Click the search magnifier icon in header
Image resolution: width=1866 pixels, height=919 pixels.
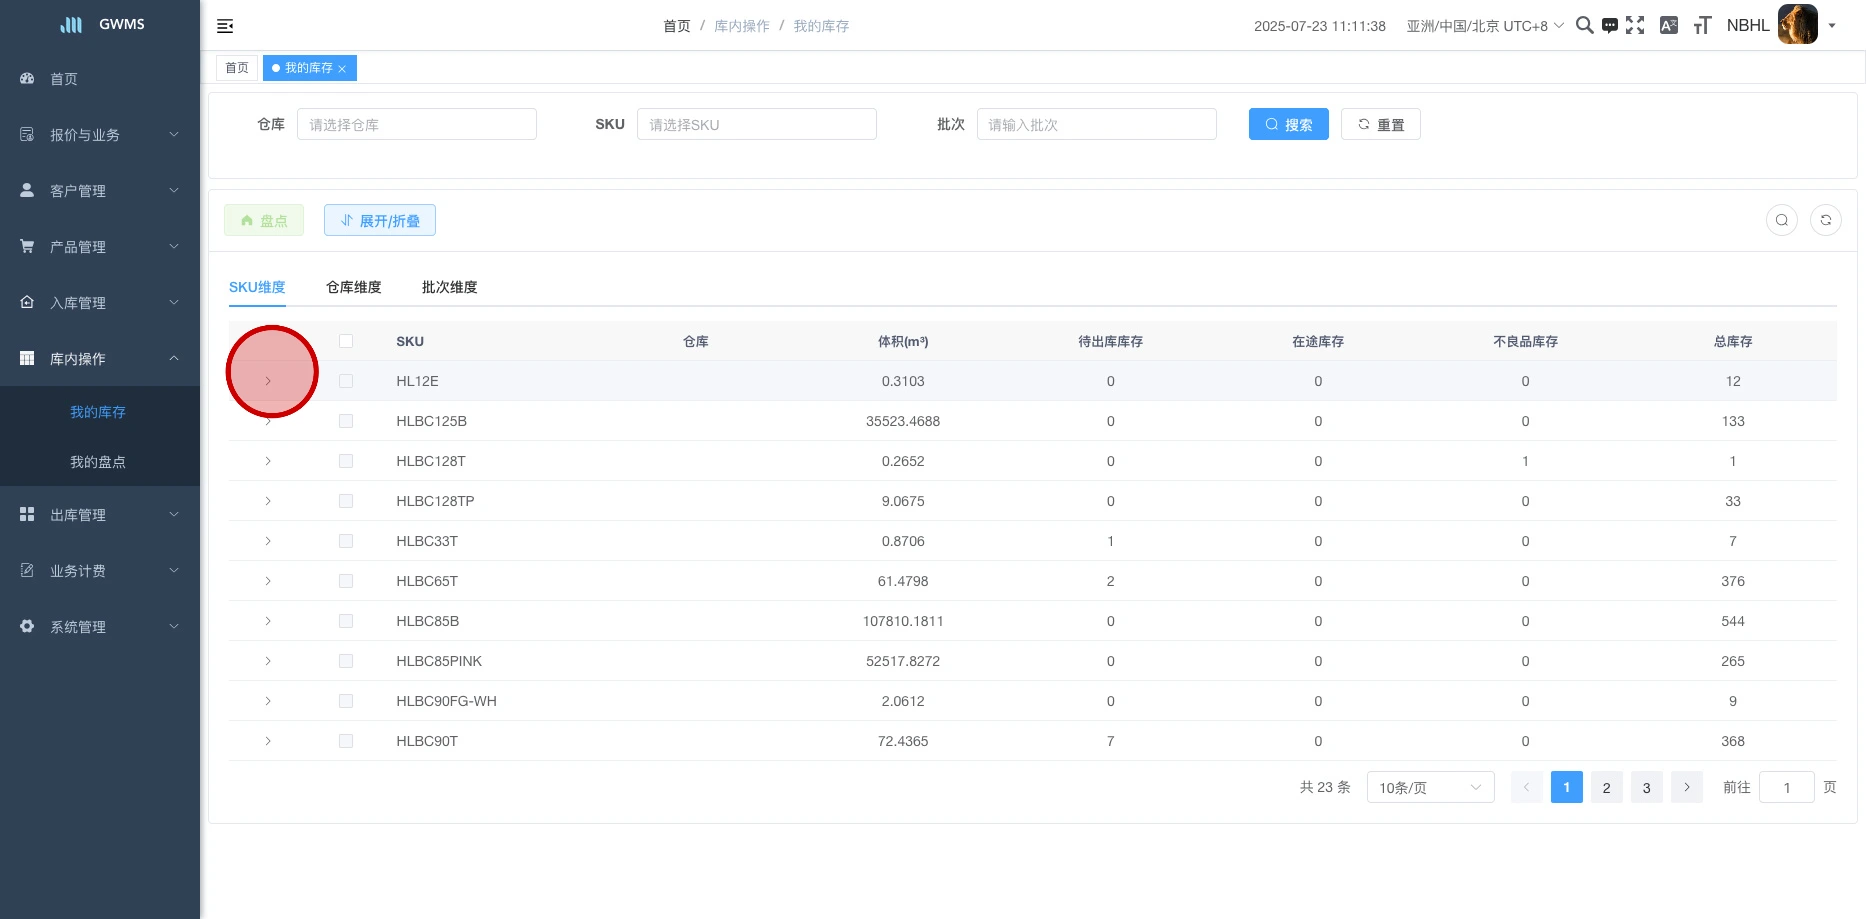coord(1584,26)
